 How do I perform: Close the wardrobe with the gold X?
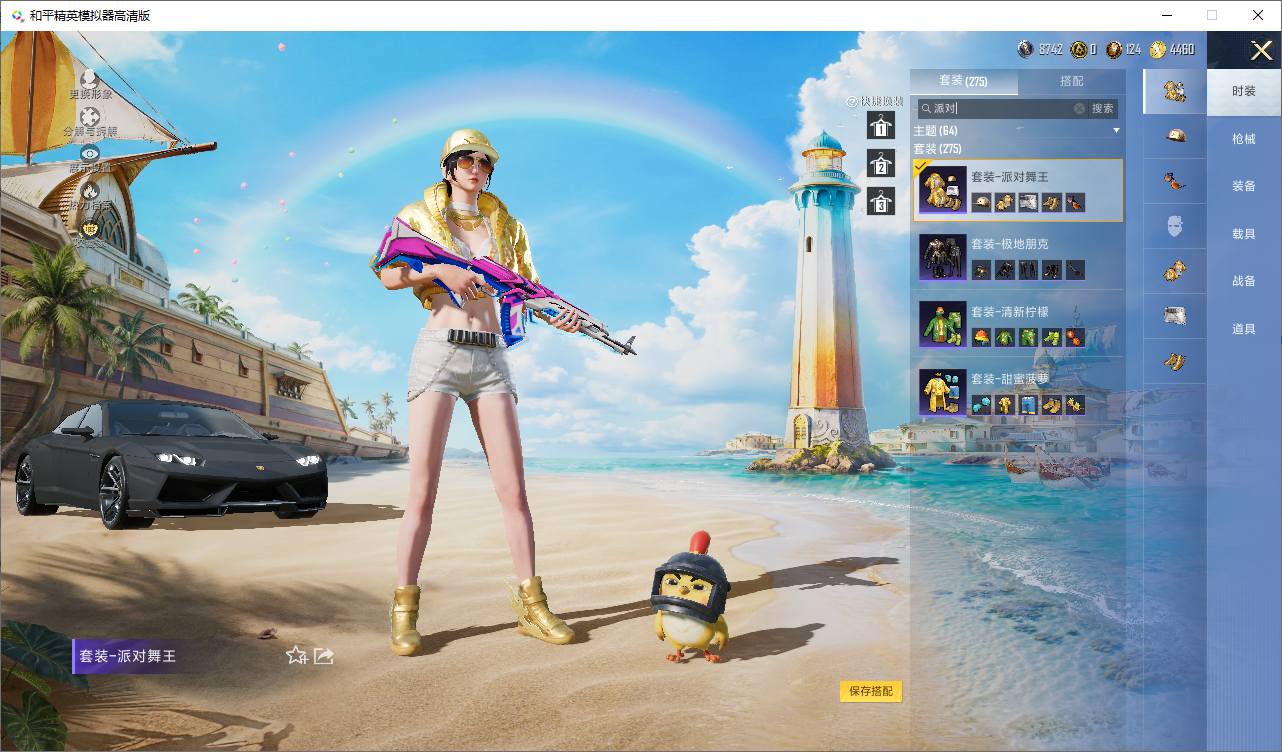pos(1261,50)
